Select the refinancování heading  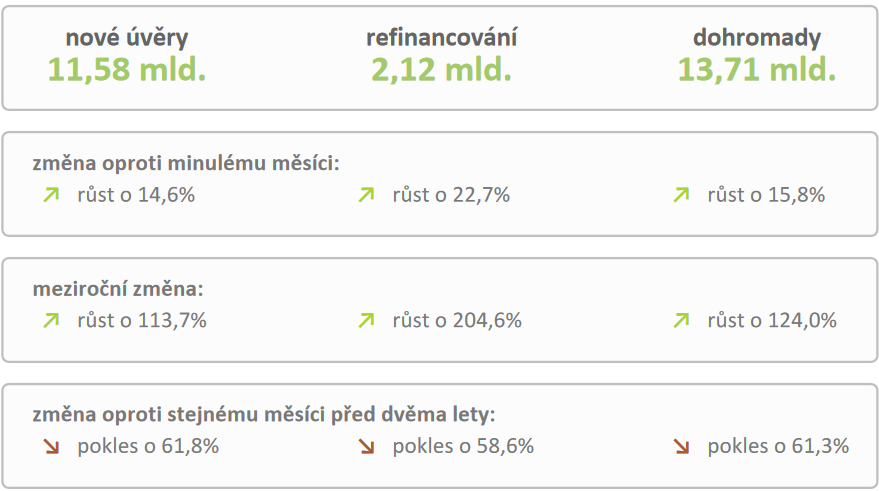tap(441, 38)
